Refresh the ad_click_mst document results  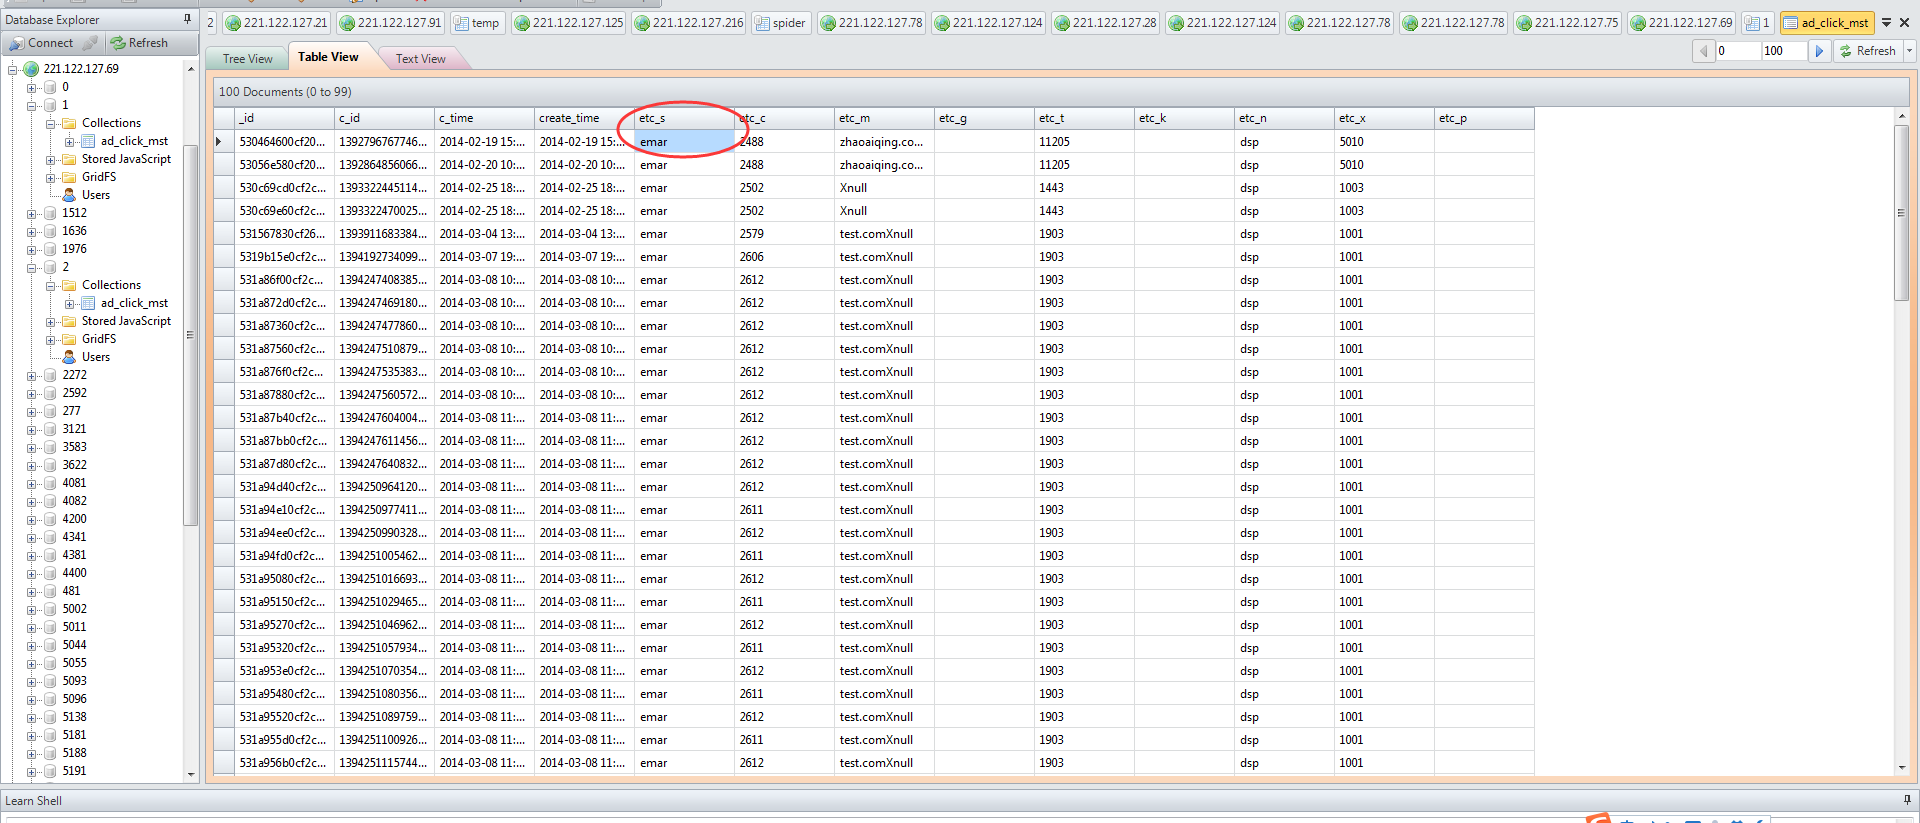coord(1868,51)
